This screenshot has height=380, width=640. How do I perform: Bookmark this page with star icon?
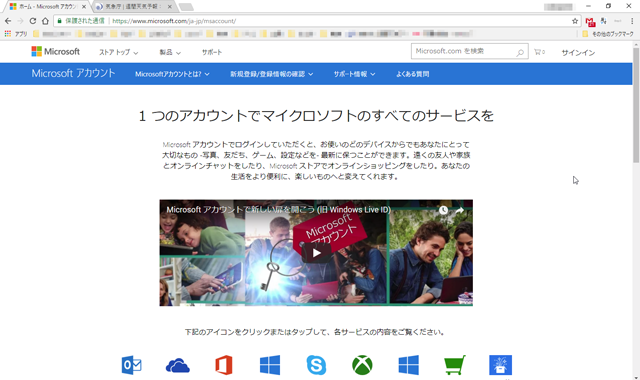(575, 21)
